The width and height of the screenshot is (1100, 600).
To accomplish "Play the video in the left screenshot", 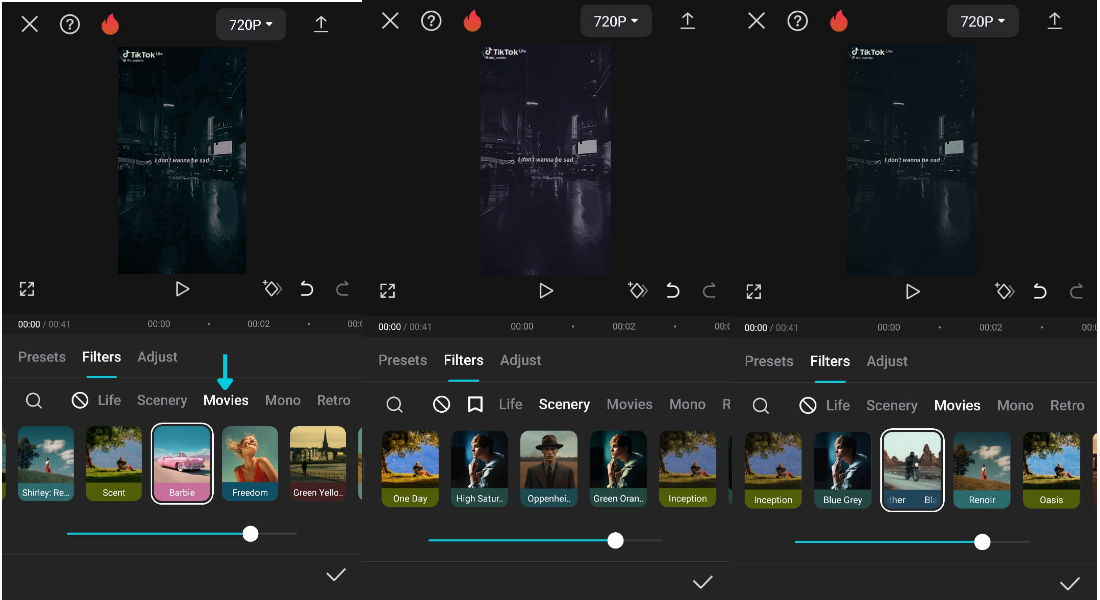I will 182,289.
